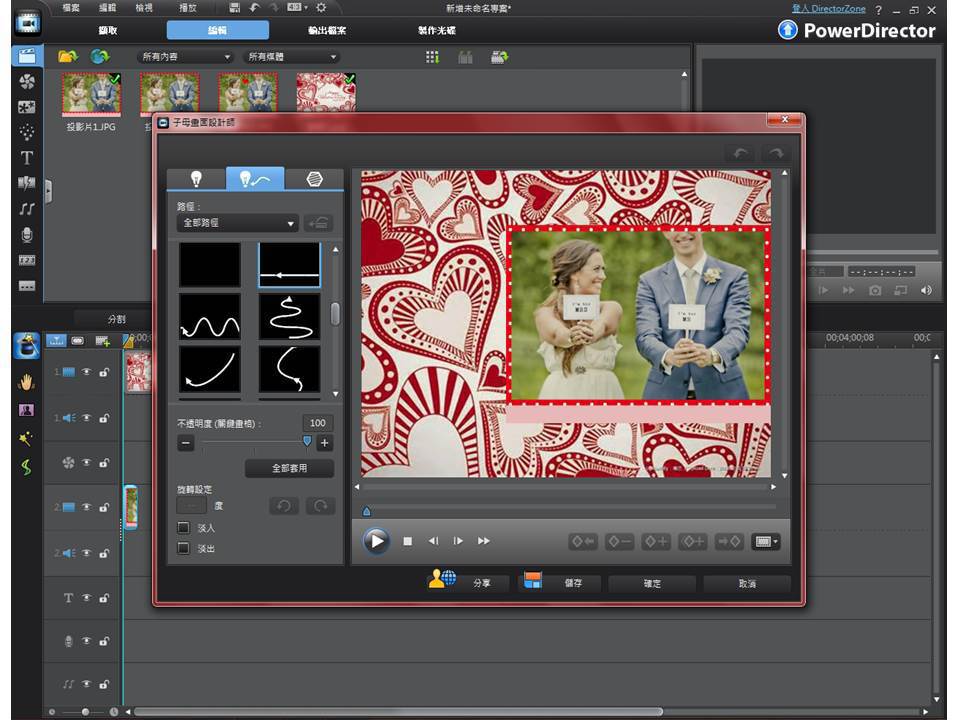Click the help question mark icon
The image size is (960, 720).
pos(879,10)
